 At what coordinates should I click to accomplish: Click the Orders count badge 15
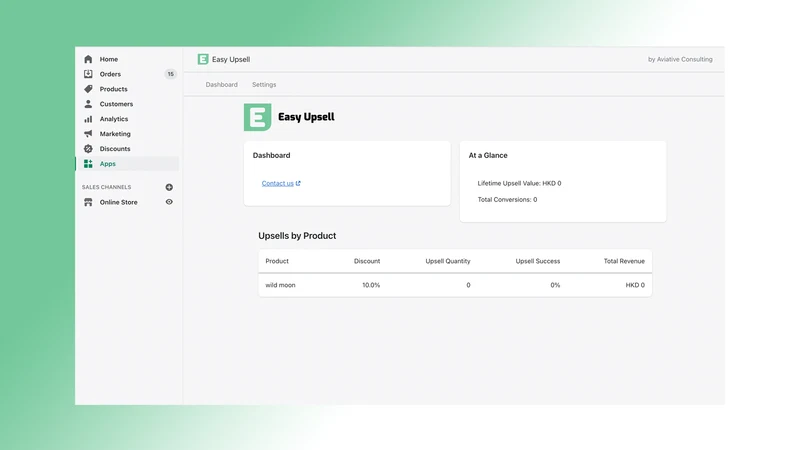tap(170, 74)
